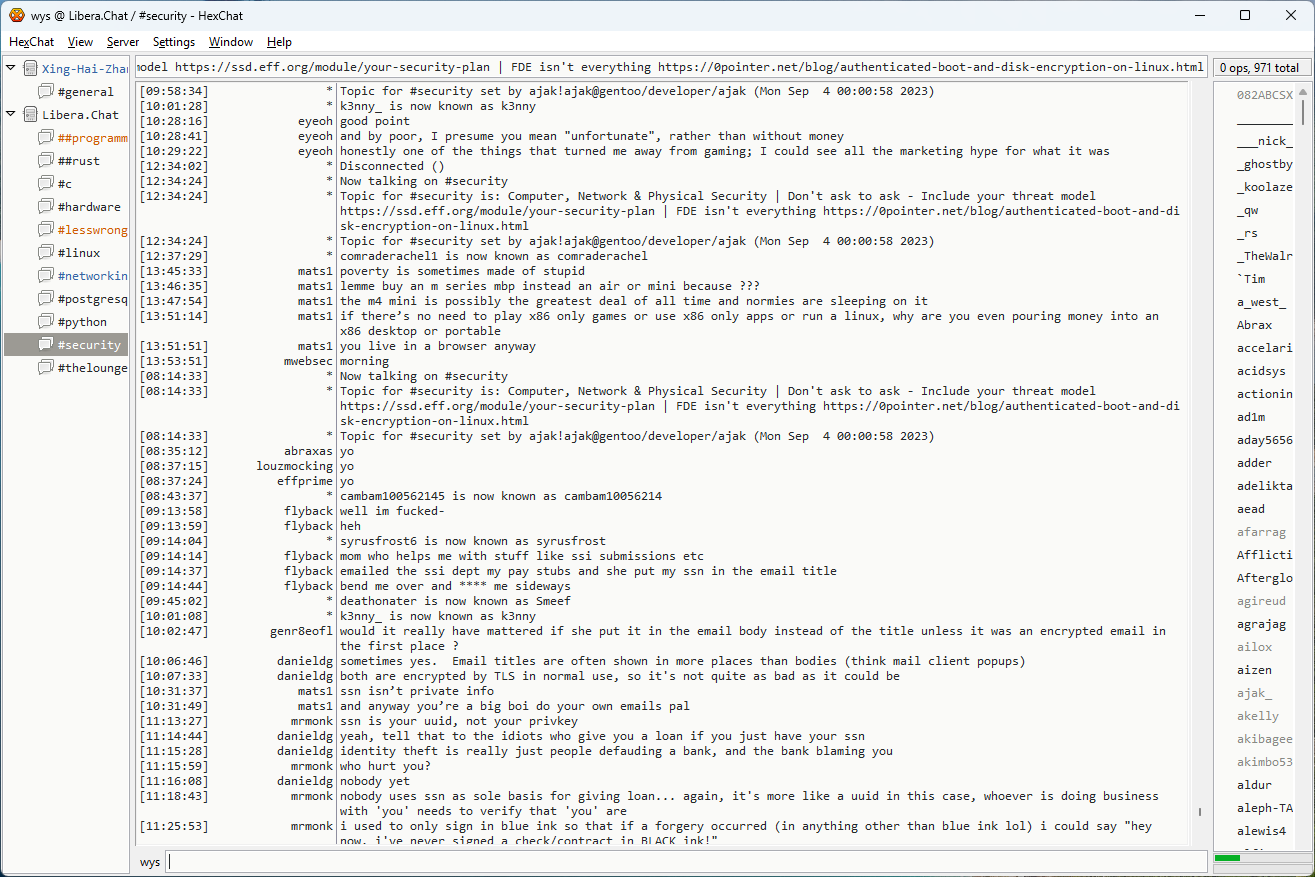Select user Abrax in the user list
1315x877 pixels.
pyautogui.click(x=1254, y=325)
